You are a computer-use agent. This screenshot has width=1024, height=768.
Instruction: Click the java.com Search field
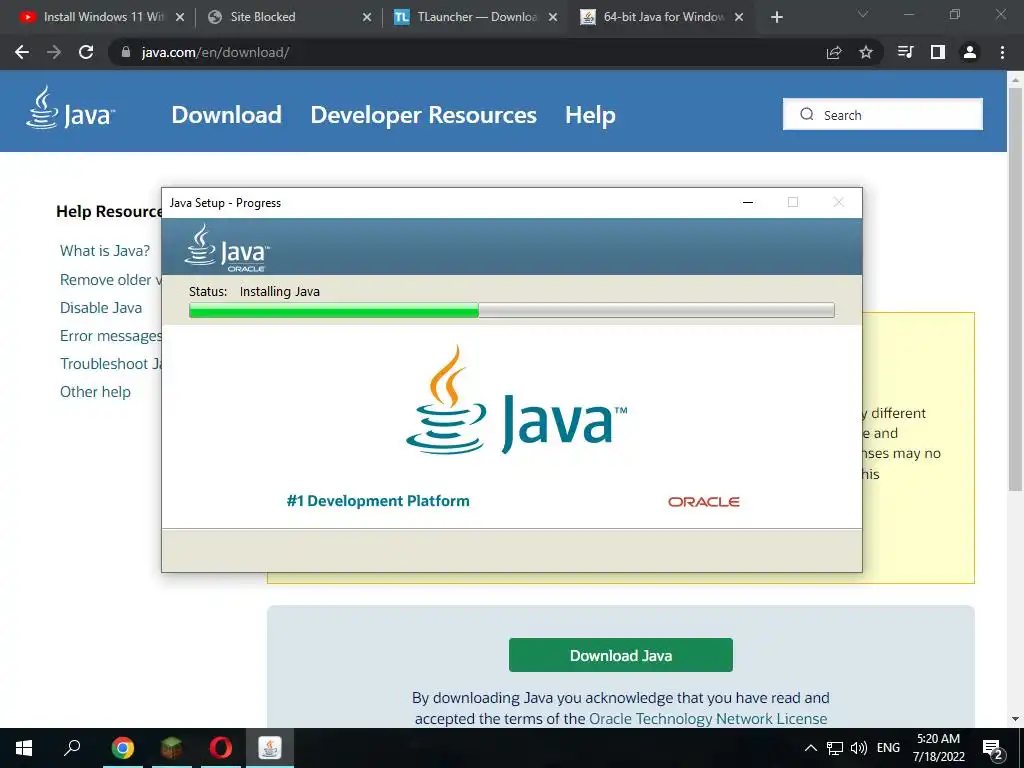(x=882, y=114)
